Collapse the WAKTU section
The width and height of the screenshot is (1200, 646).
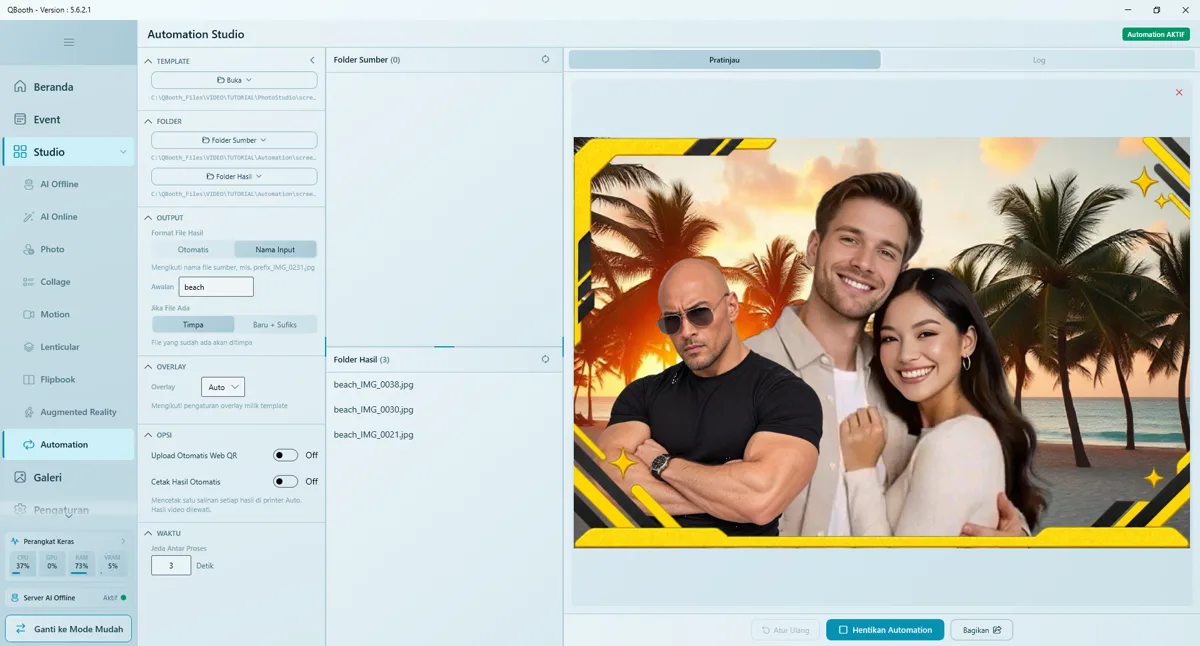[149, 533]
